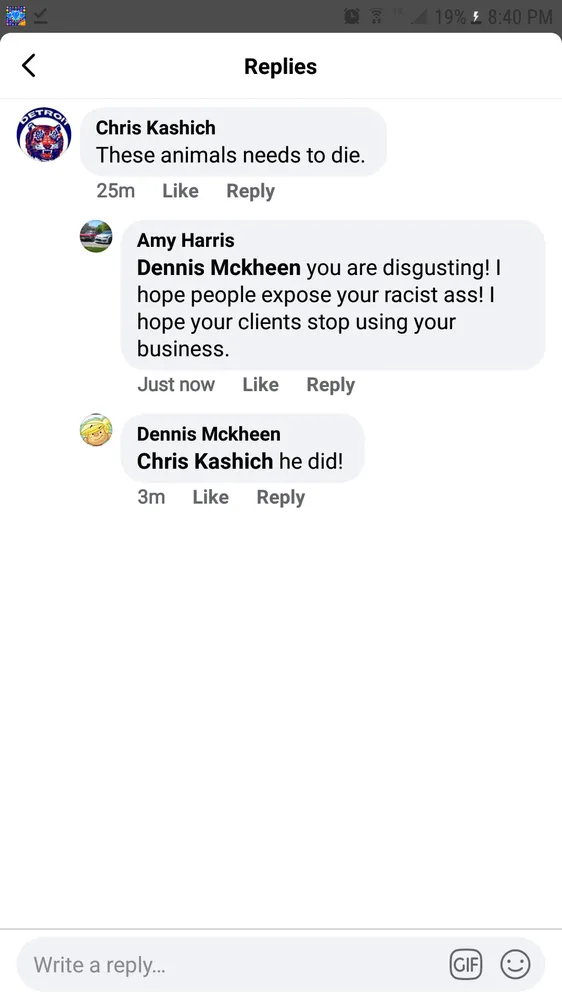Reply to Chris Kashich's comment

pyautogui.click(x=251, y=191)
